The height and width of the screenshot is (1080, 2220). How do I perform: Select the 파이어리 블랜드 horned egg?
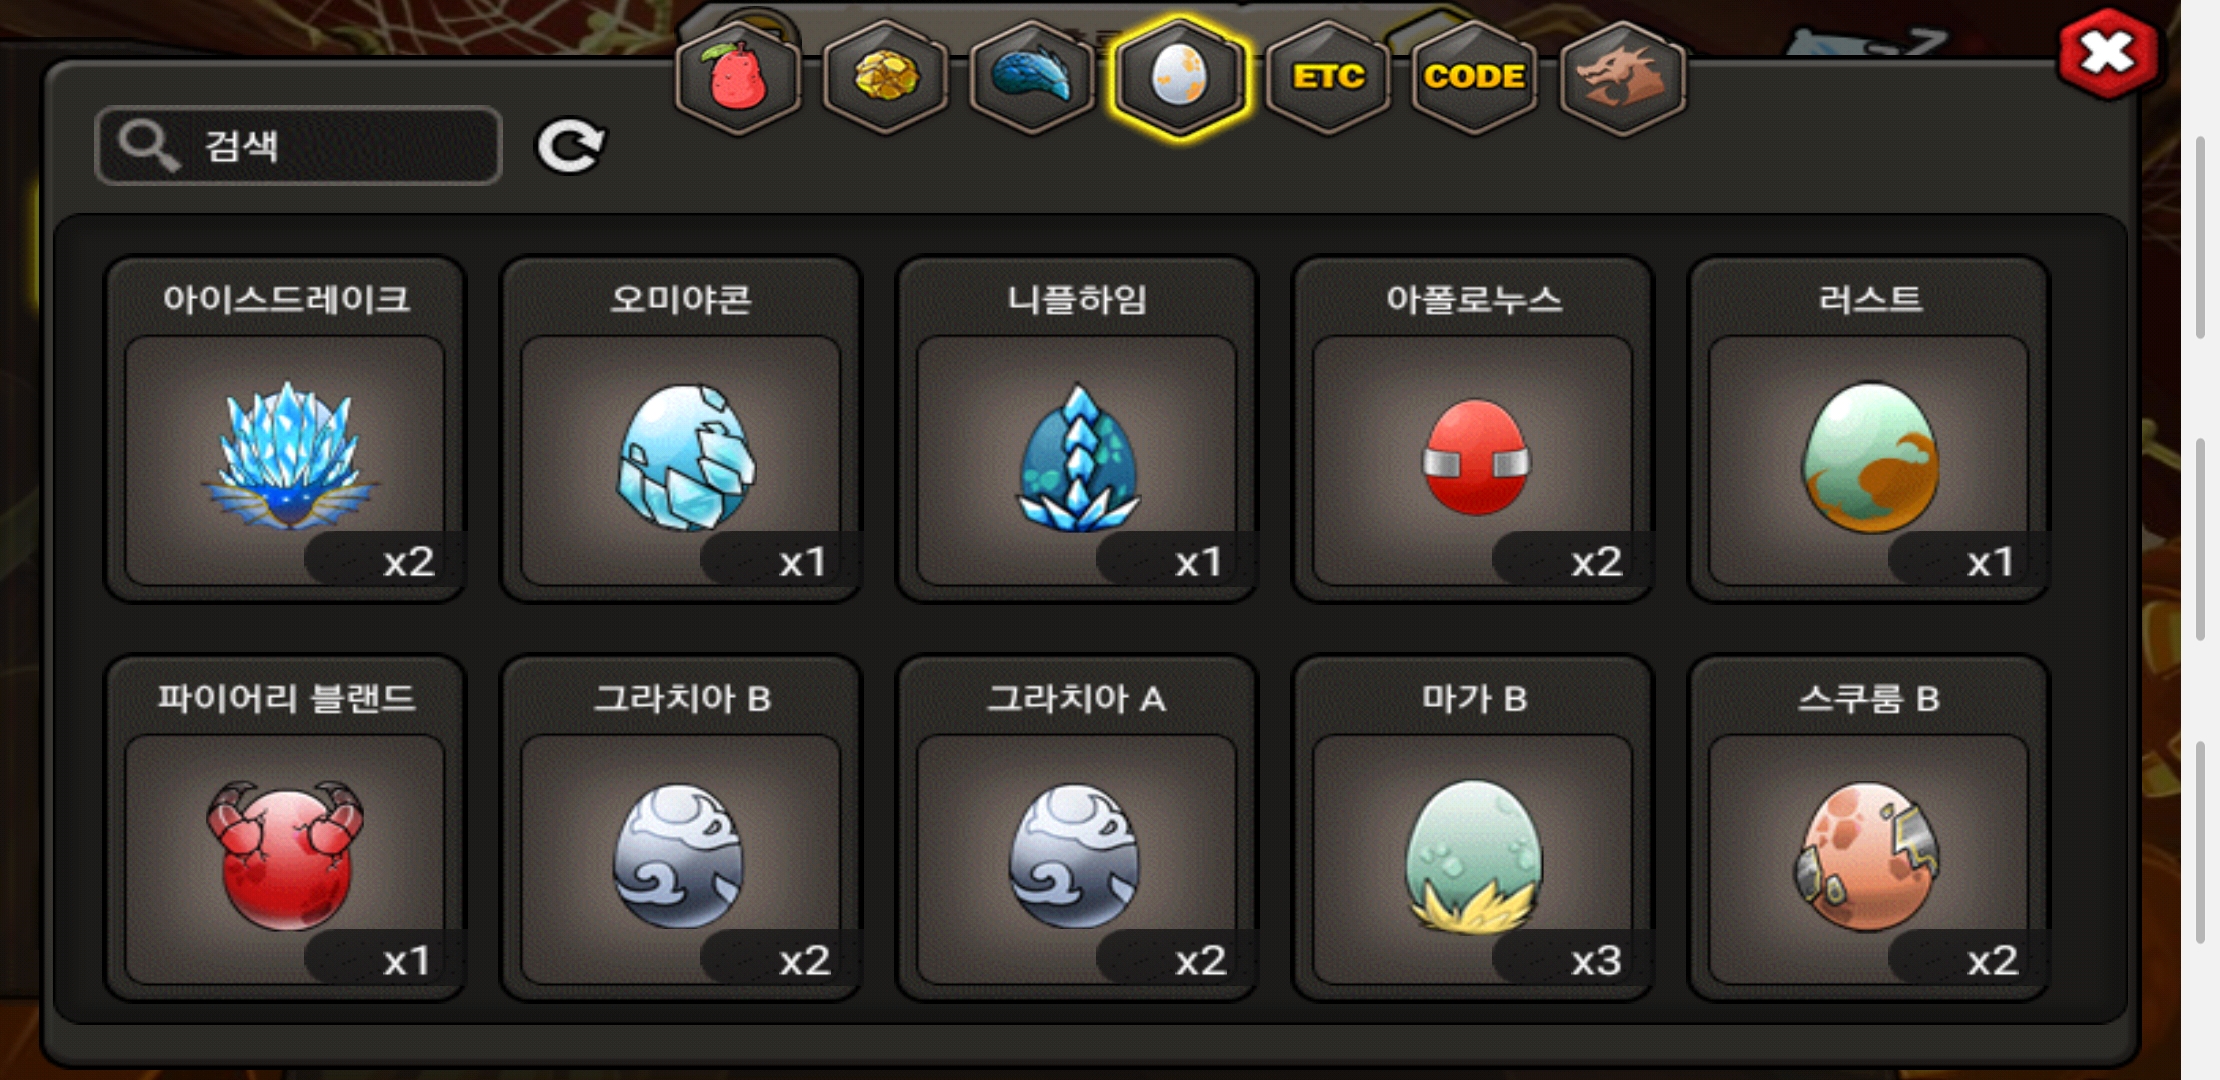click(286, 828)
